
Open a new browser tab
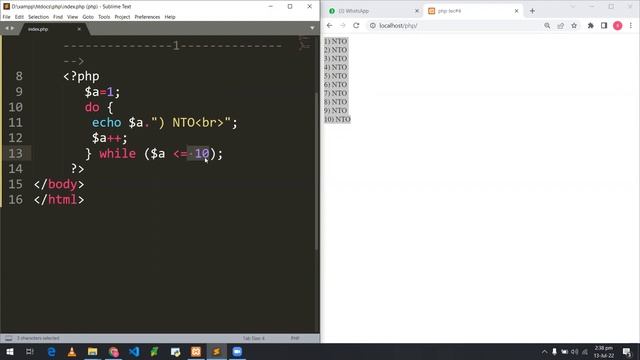coord(532,11)
